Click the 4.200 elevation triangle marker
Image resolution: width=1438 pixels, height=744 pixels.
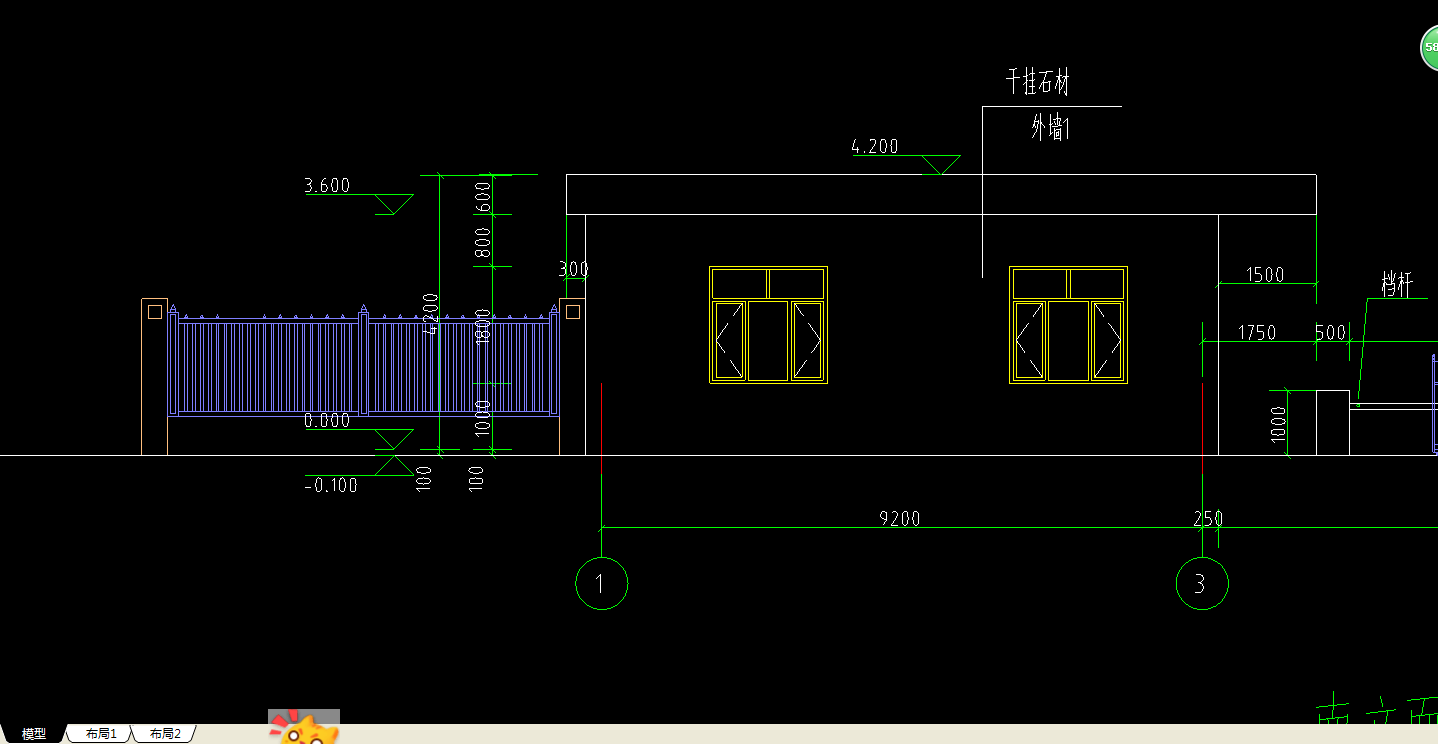click(939, 165)
